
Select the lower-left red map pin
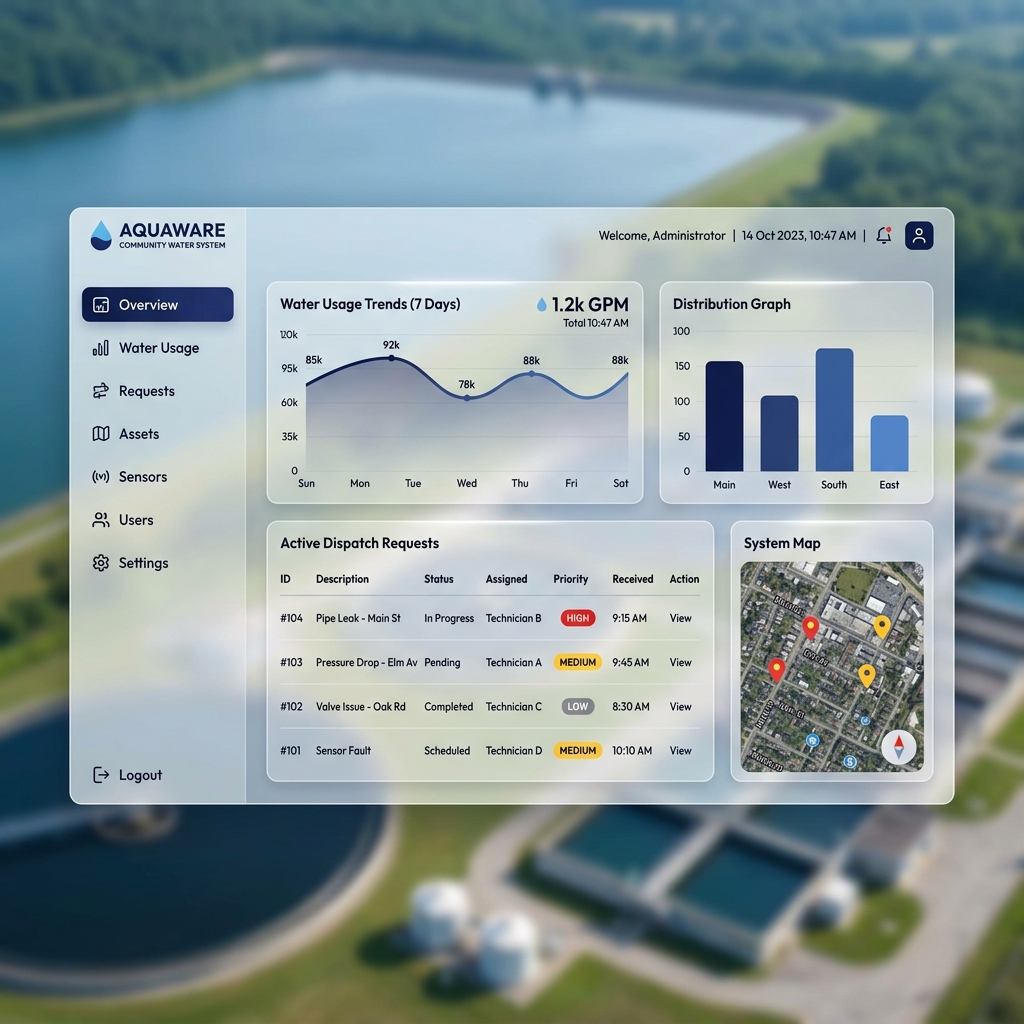pos(776,670)
